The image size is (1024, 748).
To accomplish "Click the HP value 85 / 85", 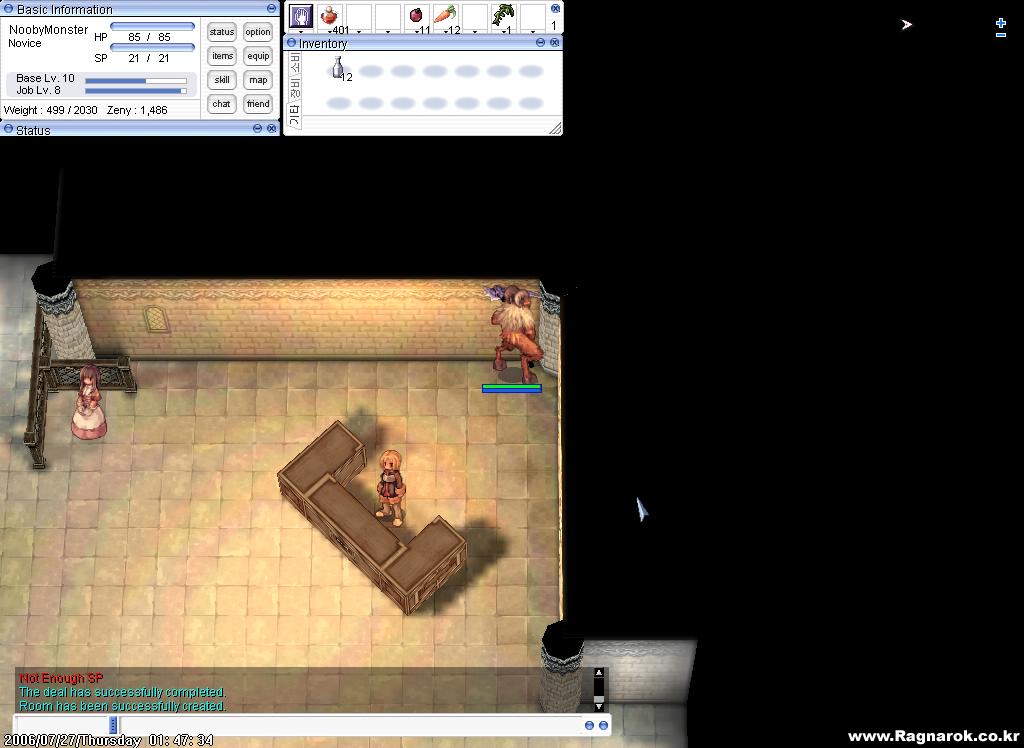I will coord(149,37).
